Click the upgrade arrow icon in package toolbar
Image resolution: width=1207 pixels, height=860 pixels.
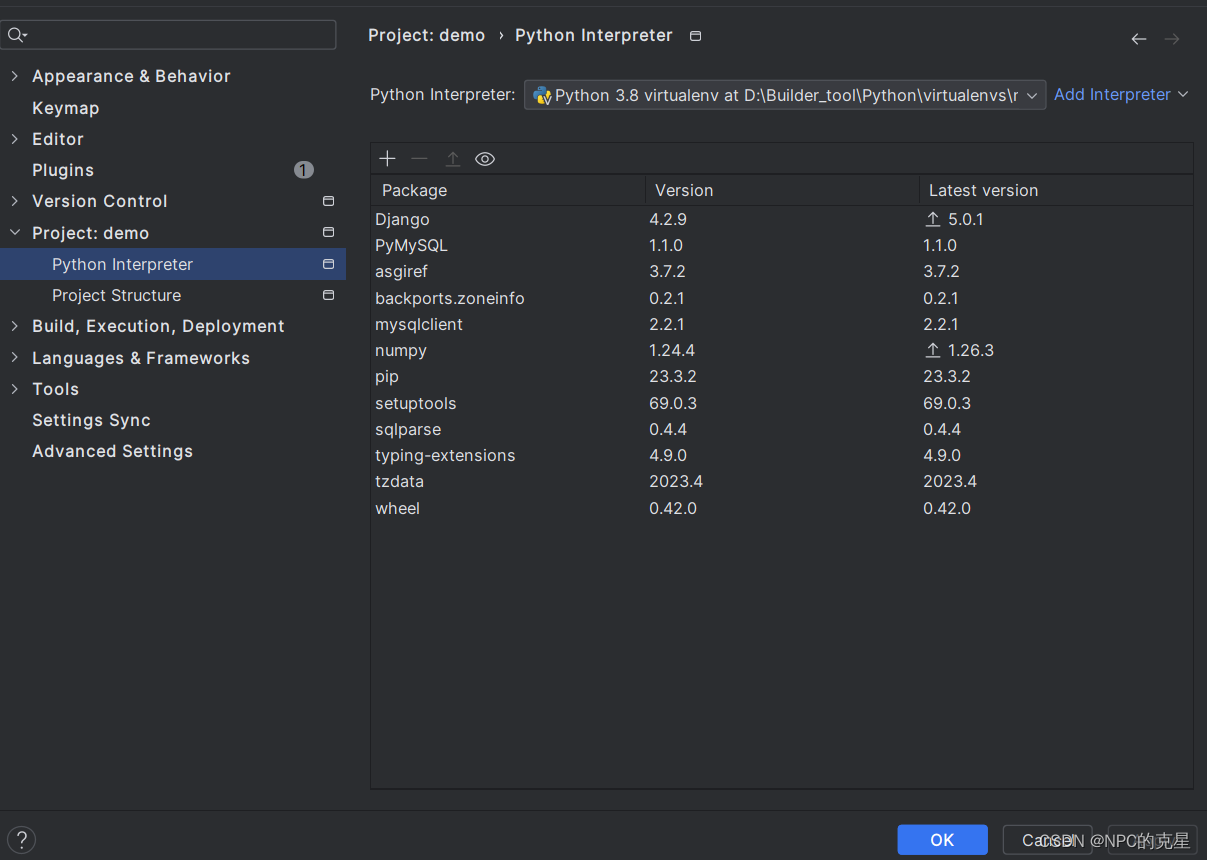point(452,159)
